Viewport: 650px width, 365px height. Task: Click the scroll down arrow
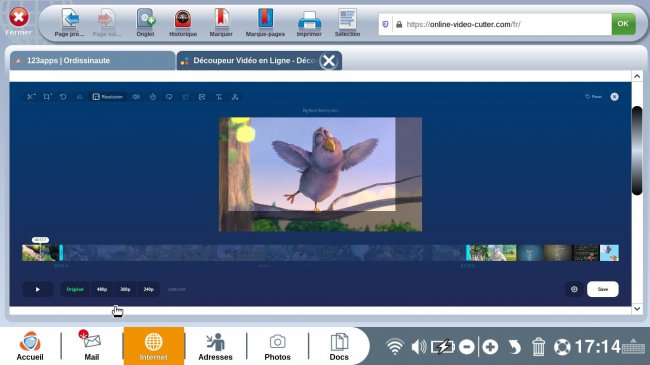[x=637, y=309]
